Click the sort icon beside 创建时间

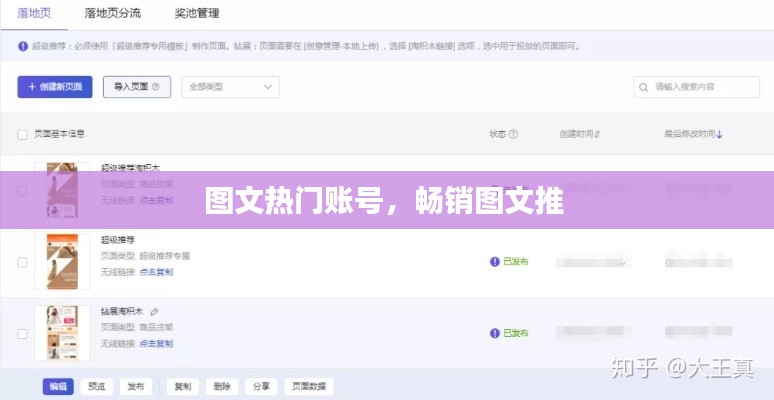(x=597, y=134)
